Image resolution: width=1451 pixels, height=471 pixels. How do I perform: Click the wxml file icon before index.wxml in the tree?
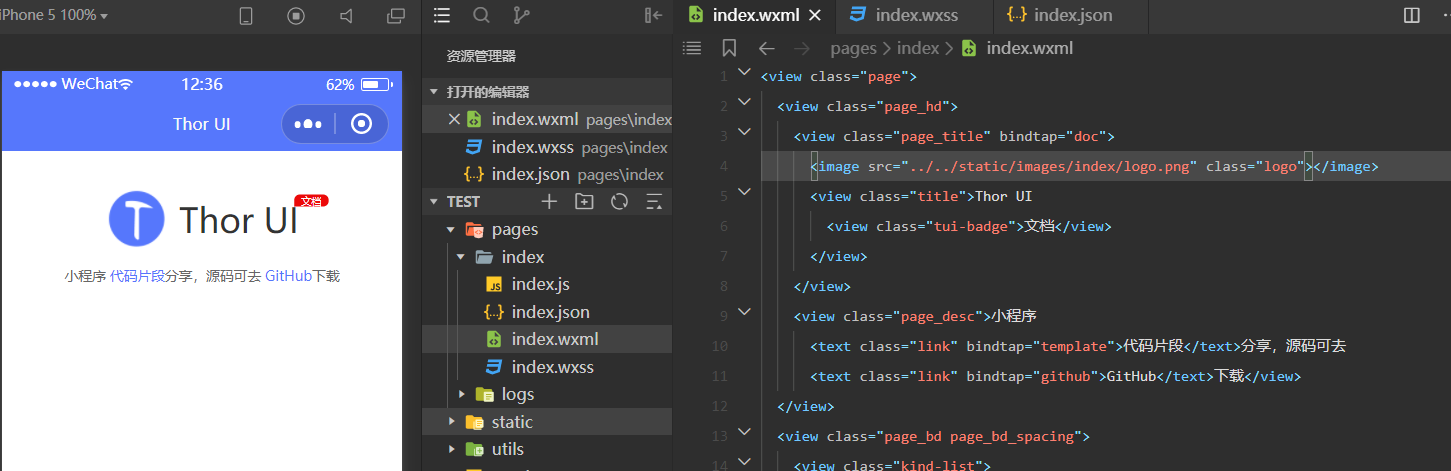[x=493, y=339]
